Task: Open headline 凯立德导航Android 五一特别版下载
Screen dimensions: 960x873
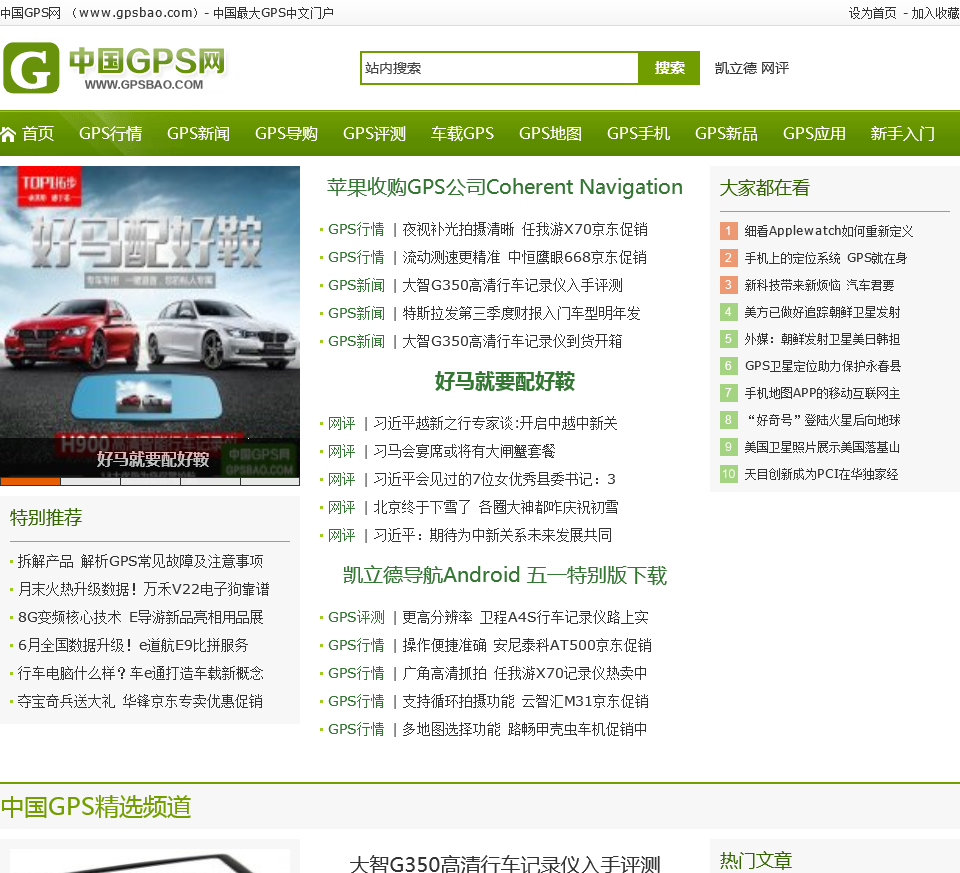Action: pyautogui.click(x=504, y=575)
